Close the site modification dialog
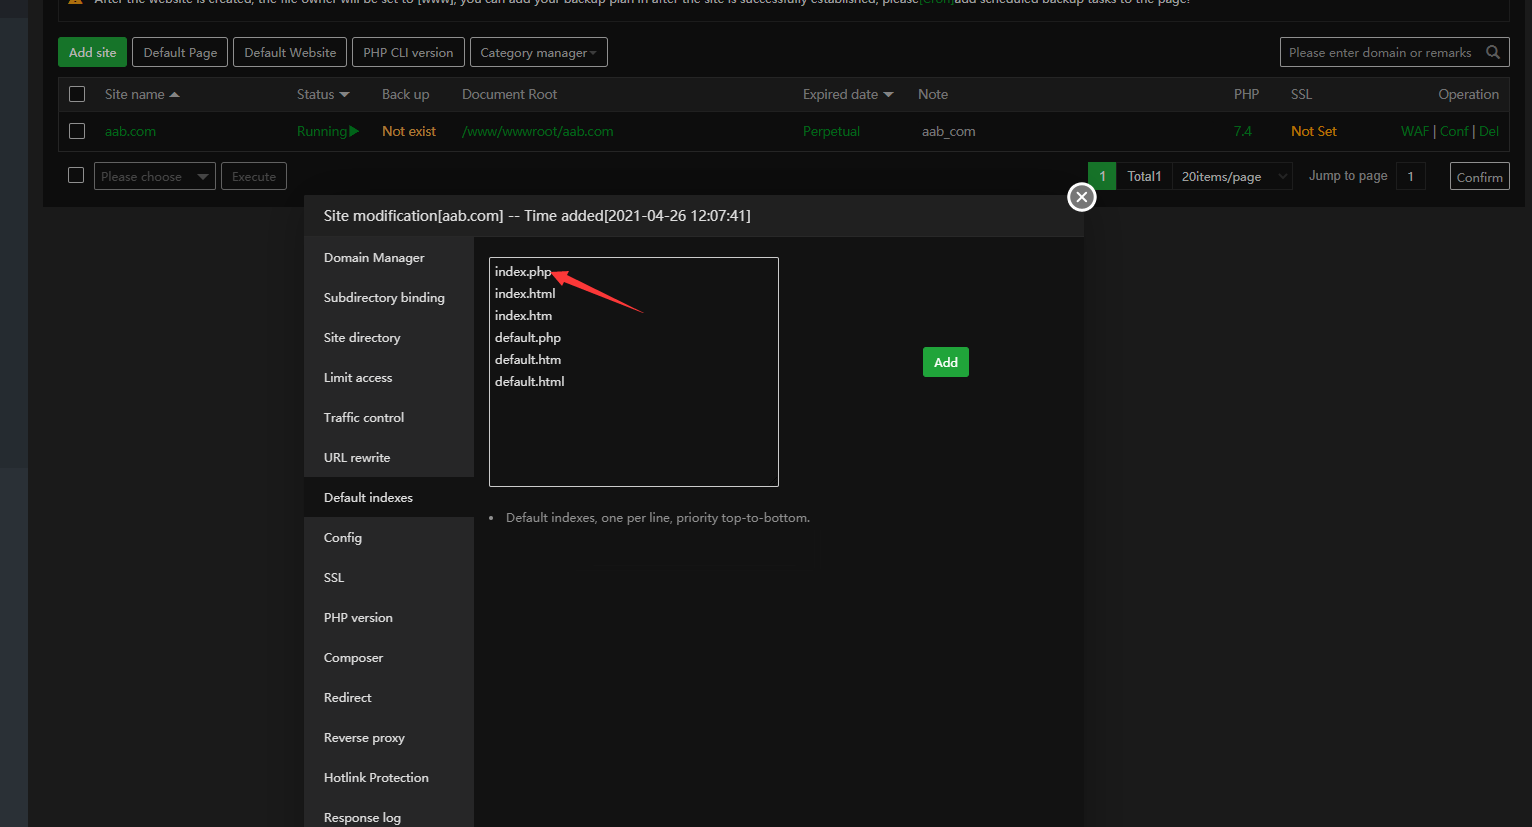The image size is (1532, 827). point(1081,197)
